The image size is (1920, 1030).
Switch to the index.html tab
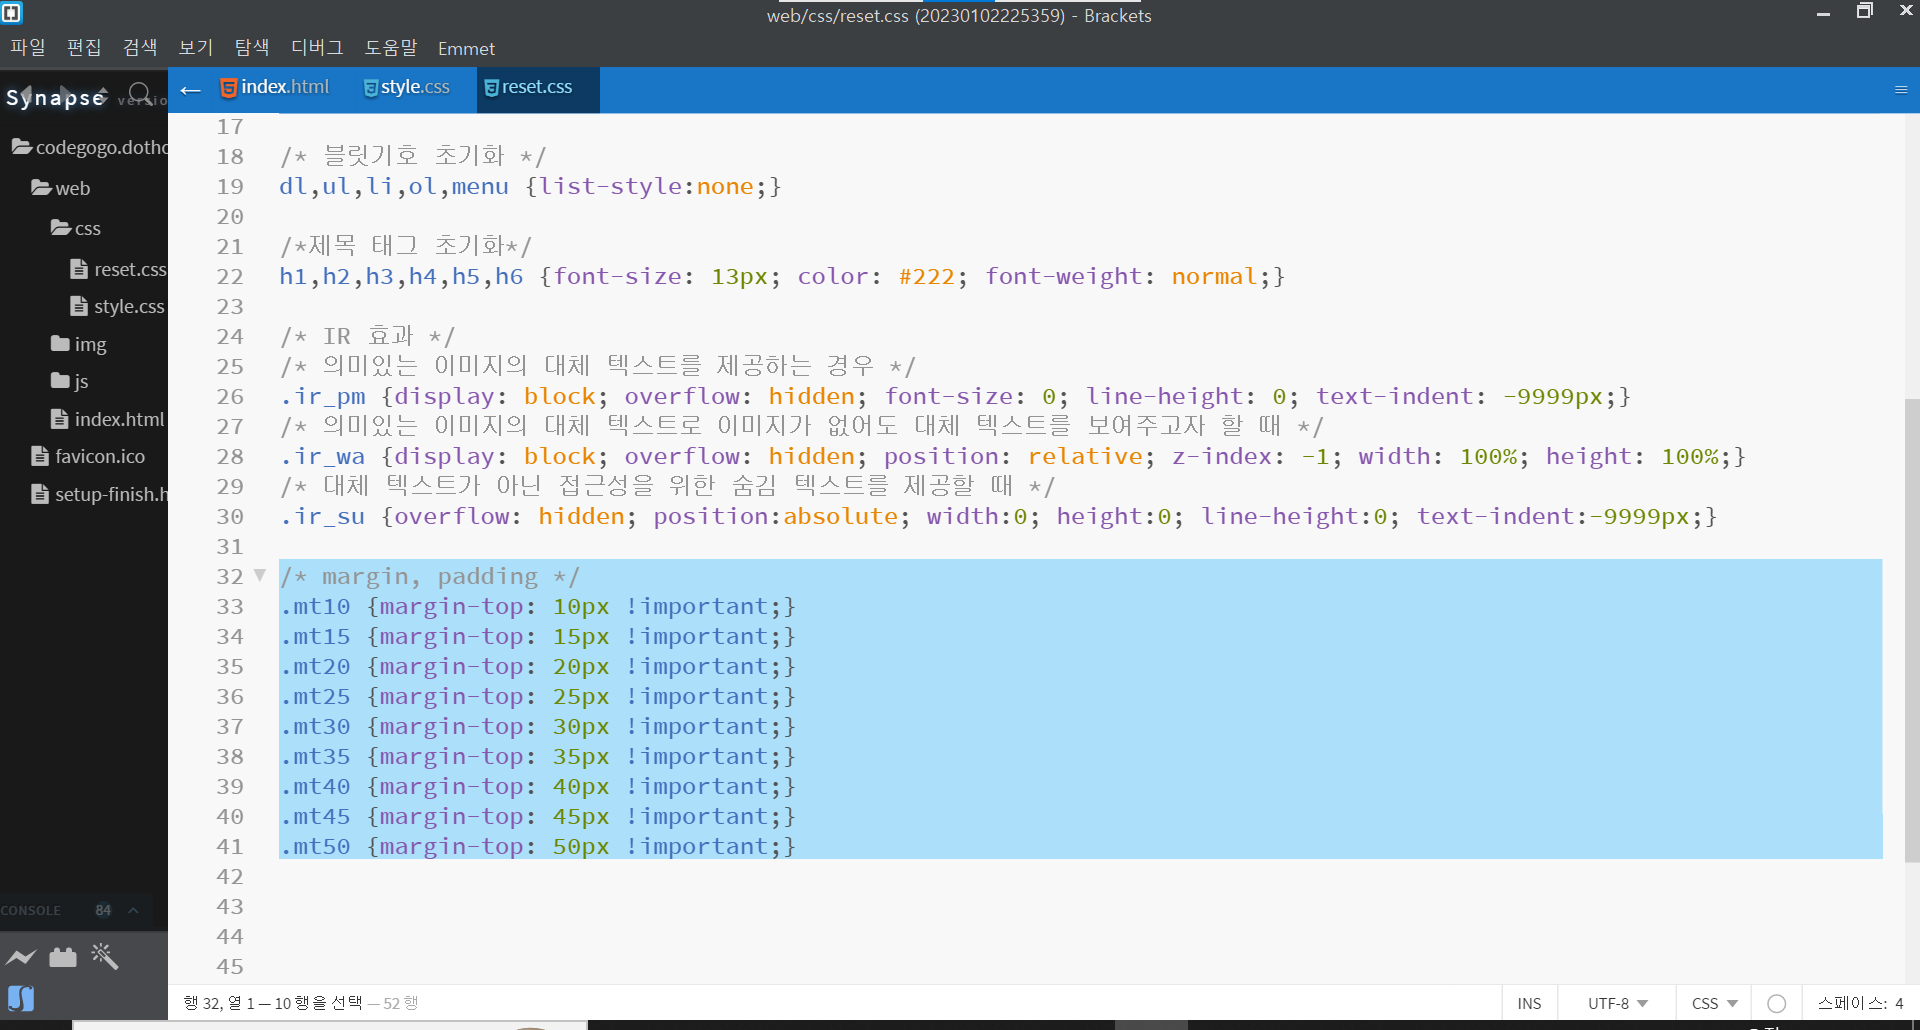pos(284,87)
